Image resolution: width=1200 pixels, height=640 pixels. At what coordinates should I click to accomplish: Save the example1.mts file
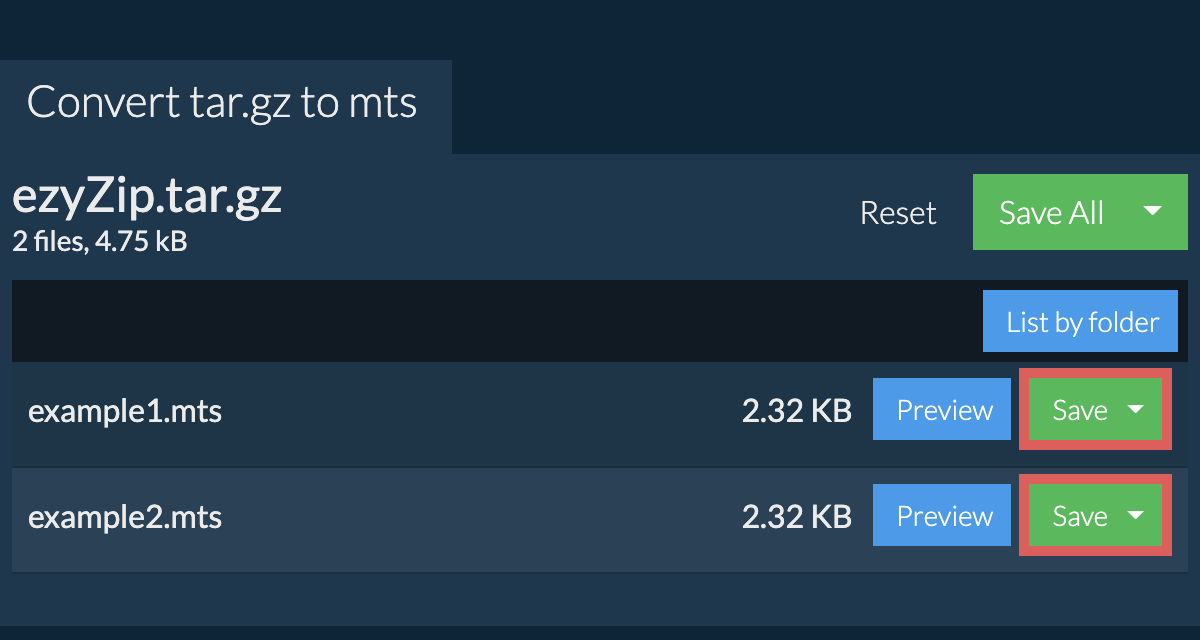tap(1079, 410)
